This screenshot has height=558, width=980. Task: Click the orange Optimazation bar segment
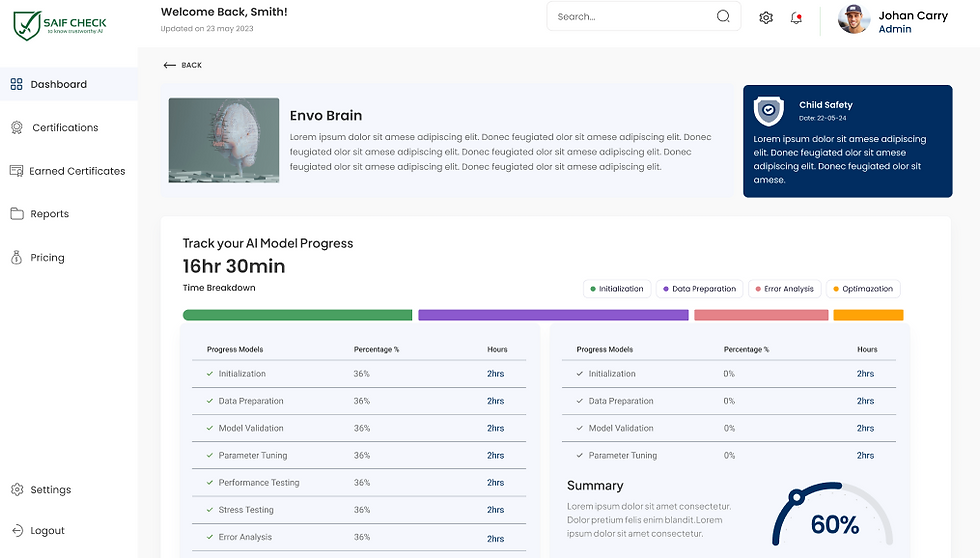pyautogui.click(x=868, y=315)
